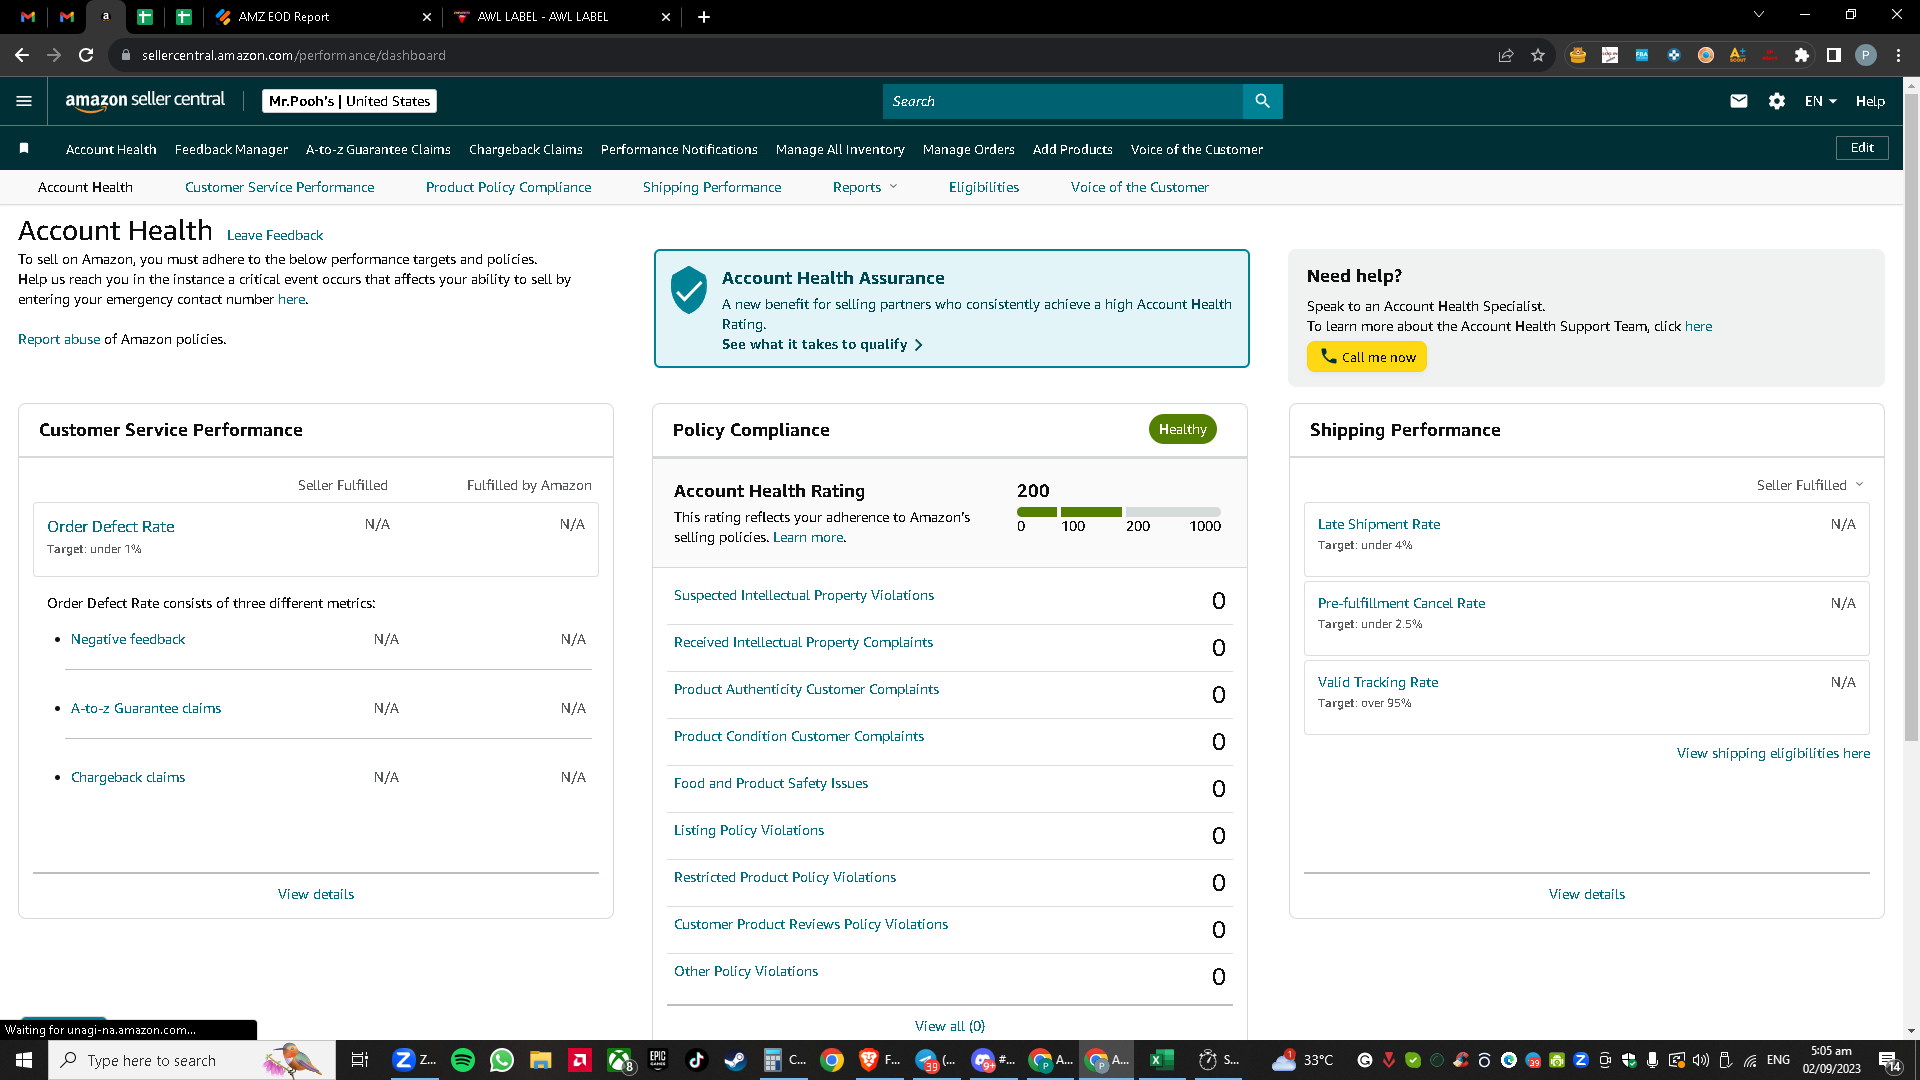Open Feedback Manager in the top menu
The height and width of the screenshot is (1080, 1920).
click(231, 149)
